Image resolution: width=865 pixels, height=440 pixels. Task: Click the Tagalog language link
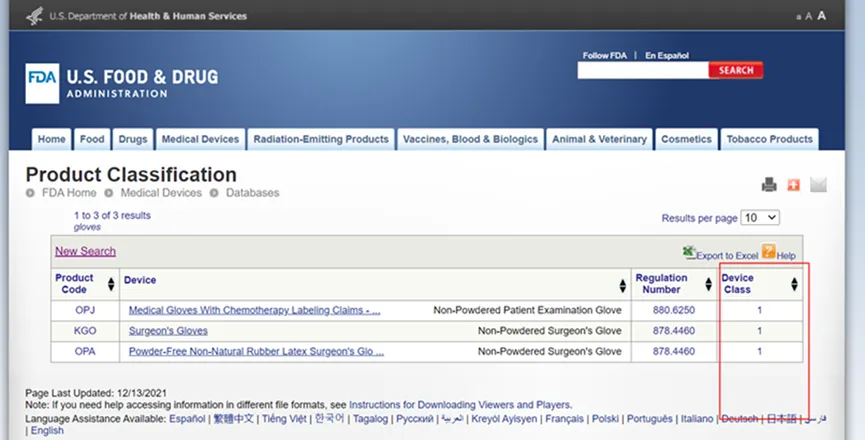[370, 419]
